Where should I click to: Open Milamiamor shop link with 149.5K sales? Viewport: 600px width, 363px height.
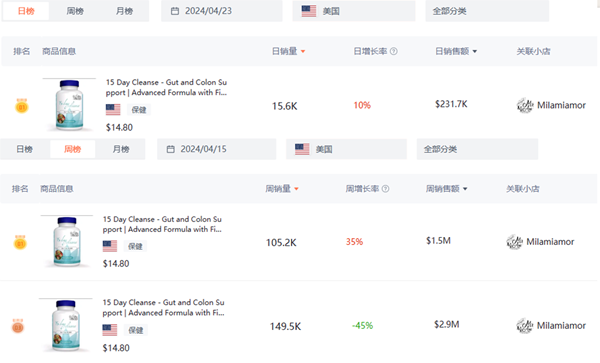pyautogui.click(x=551, y=326)
